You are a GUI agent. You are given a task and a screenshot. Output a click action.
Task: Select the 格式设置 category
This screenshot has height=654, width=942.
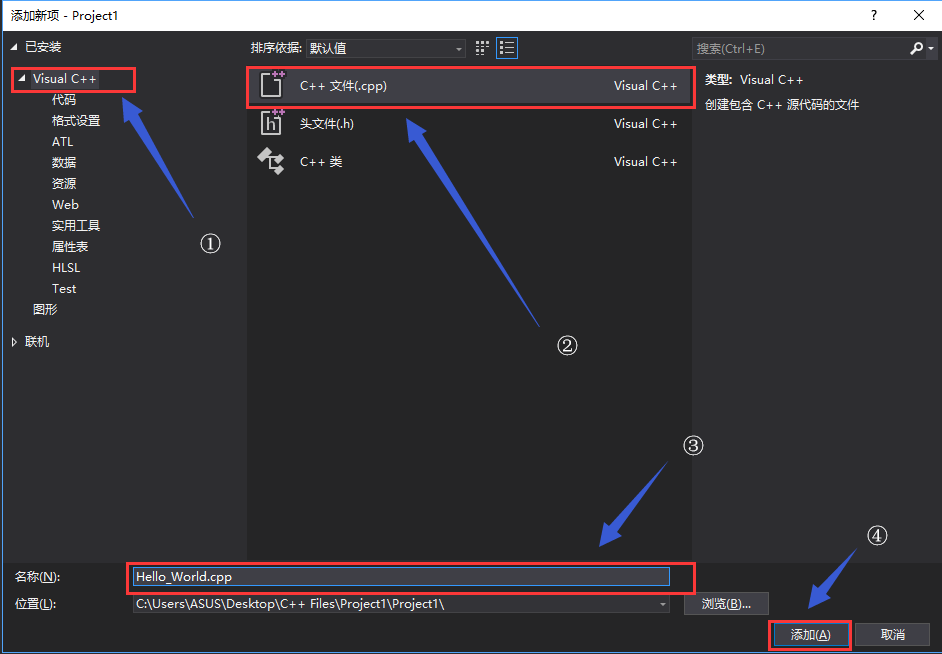[76, 121]
